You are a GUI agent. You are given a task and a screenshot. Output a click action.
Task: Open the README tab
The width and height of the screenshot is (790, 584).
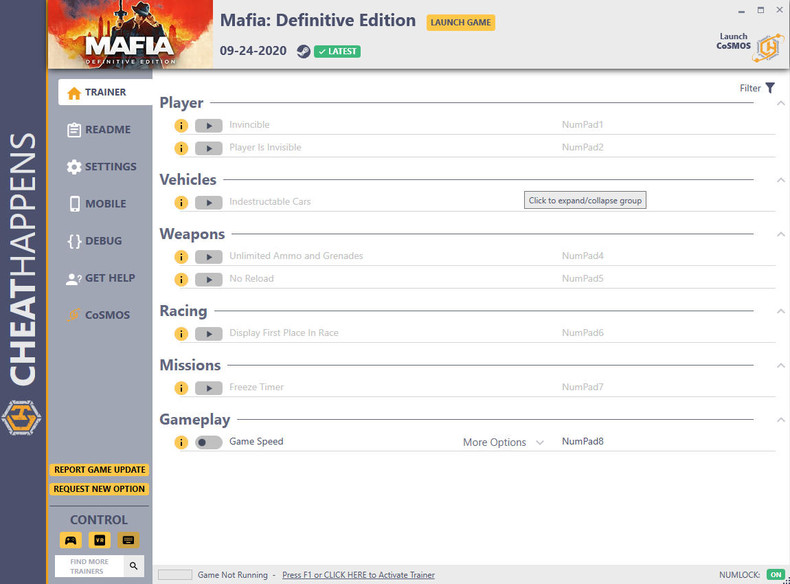(x=100, y=129)
